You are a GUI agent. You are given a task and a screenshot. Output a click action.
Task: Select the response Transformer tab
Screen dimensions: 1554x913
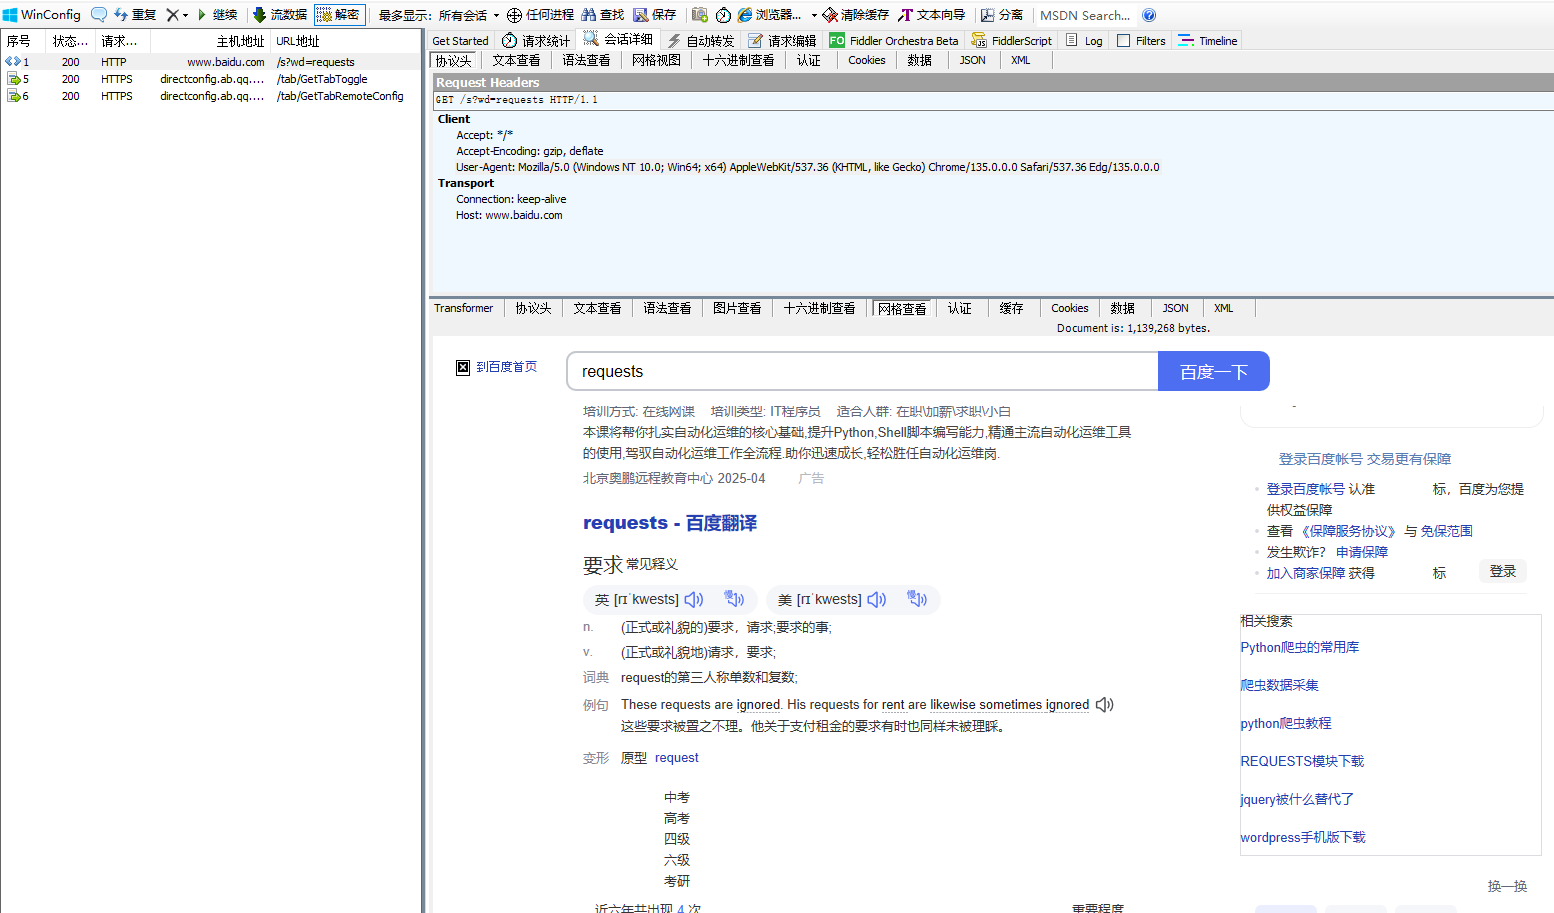point(463,308)
